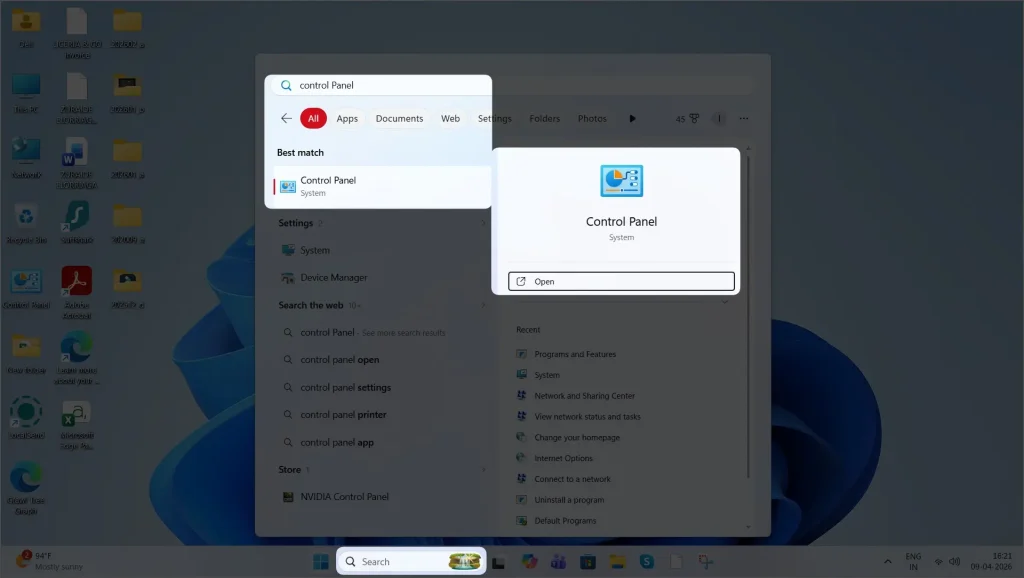The image size is (1024, 578).
Task: Switch to the Apps filter
Action: tap(347, 118)
